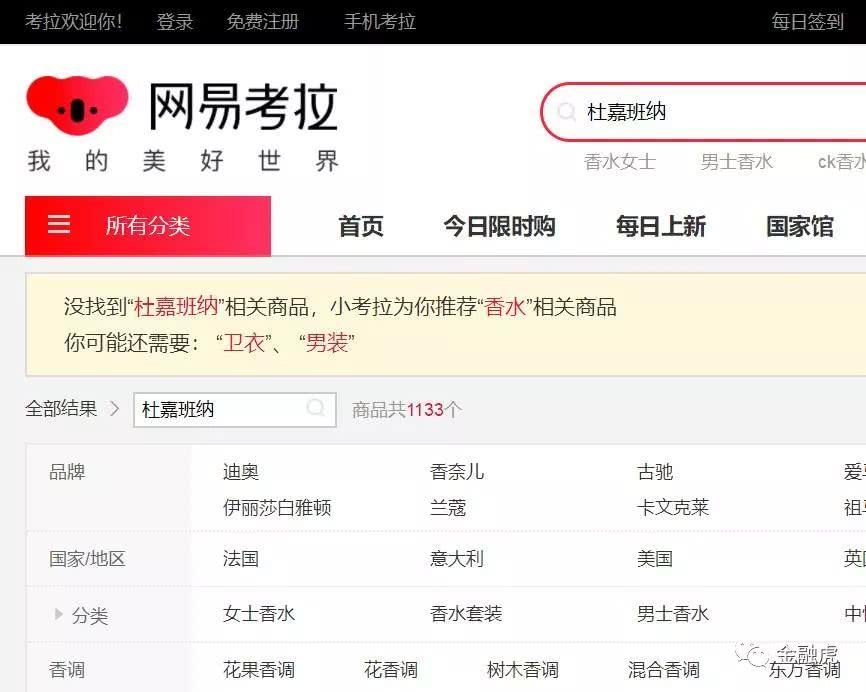Filter by brand 迪奥
Image resolution: width=866 pixels, height=692 pixels.
click(241, 472)
